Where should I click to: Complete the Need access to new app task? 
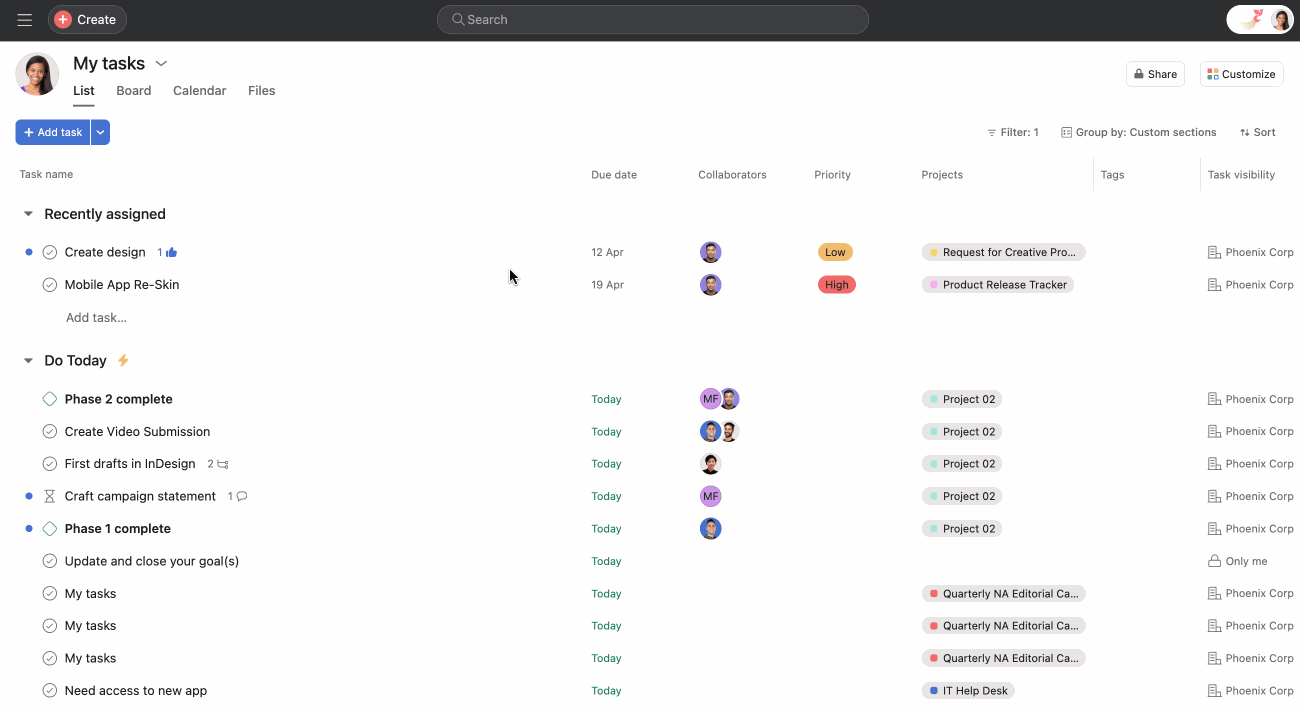(x=50, y=691)
